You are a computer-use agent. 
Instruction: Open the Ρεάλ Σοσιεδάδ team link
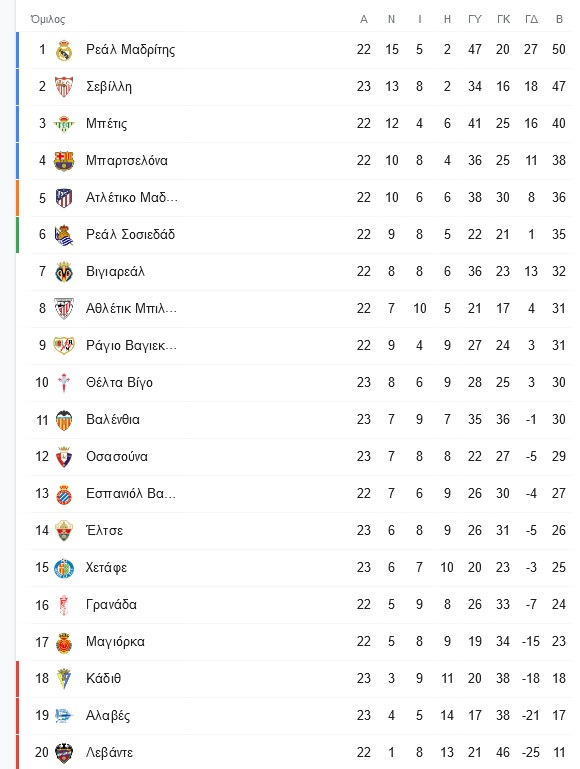pos(130,234)
